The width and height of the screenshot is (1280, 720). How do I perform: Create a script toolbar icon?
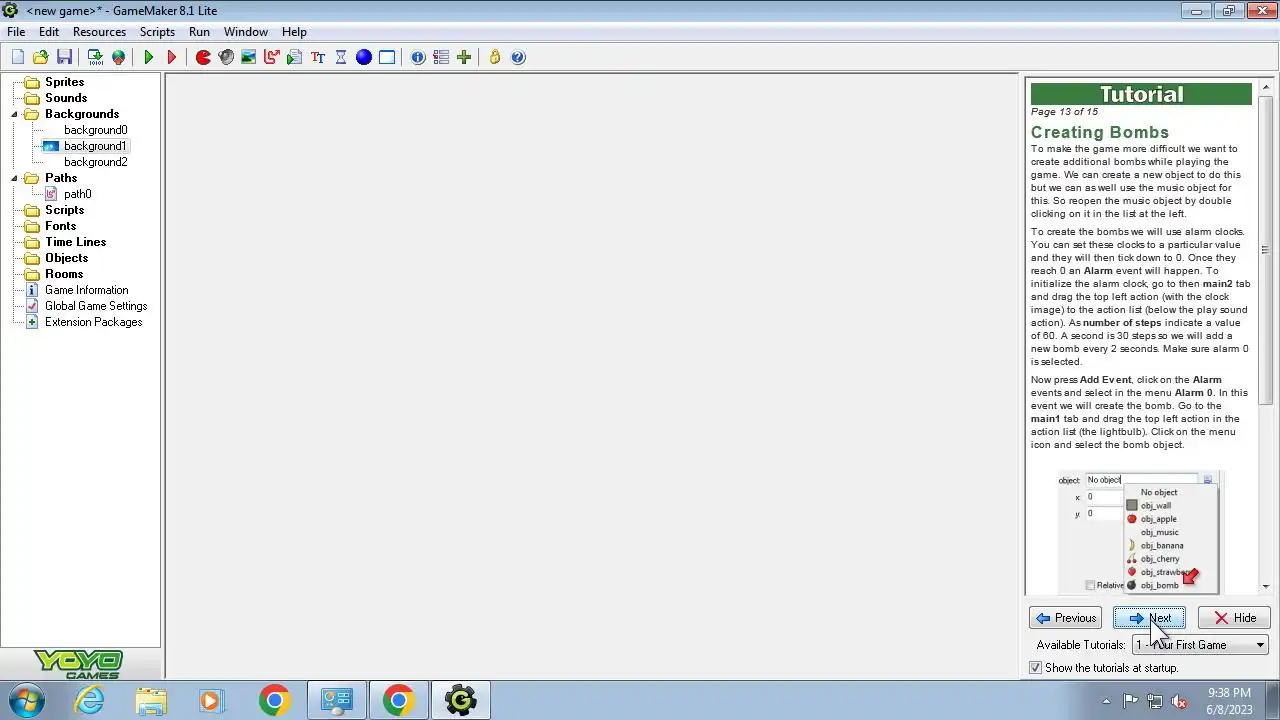pyautogui.click(x=294, y=57)
